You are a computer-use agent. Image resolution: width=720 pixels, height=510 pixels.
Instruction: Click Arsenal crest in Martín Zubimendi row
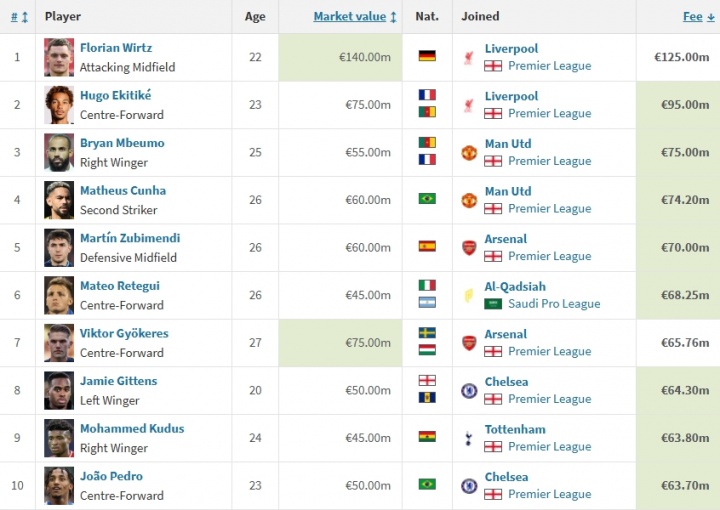tap(468, 247)
